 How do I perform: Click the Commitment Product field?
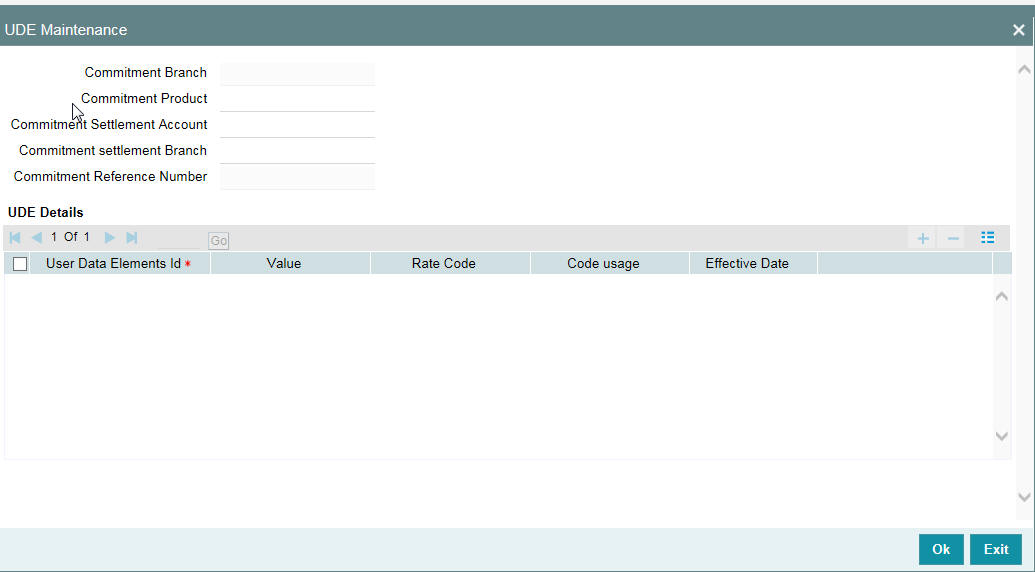click(x=298, y=100)
